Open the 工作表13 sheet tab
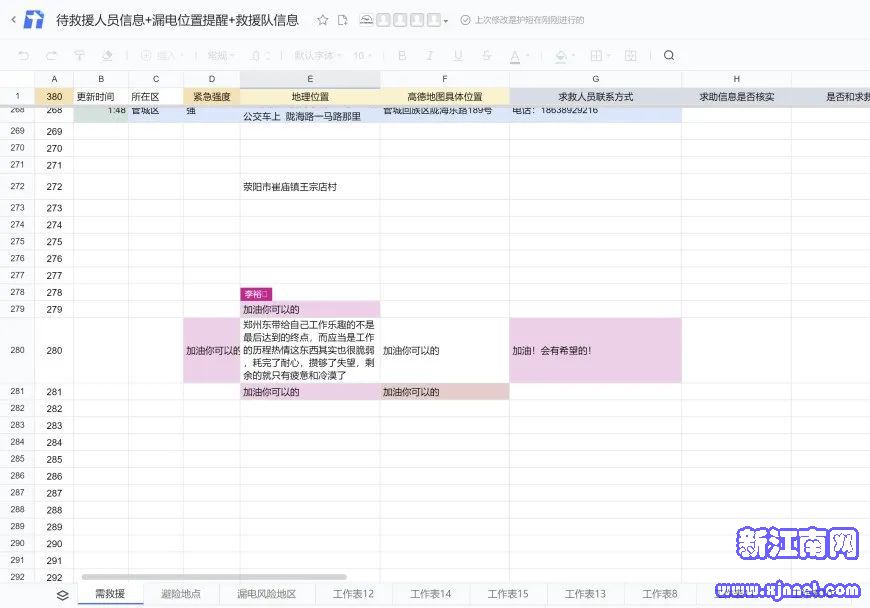Image resolution: width=870 pixels, height=608 pixels. click(585, 594)
